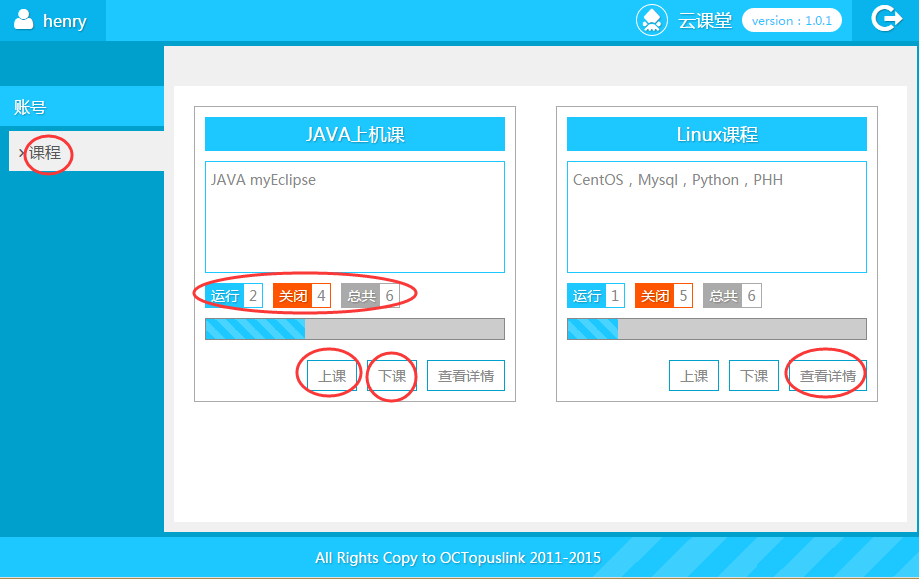Click the CentOS, Mysql description box

[717, 216]
